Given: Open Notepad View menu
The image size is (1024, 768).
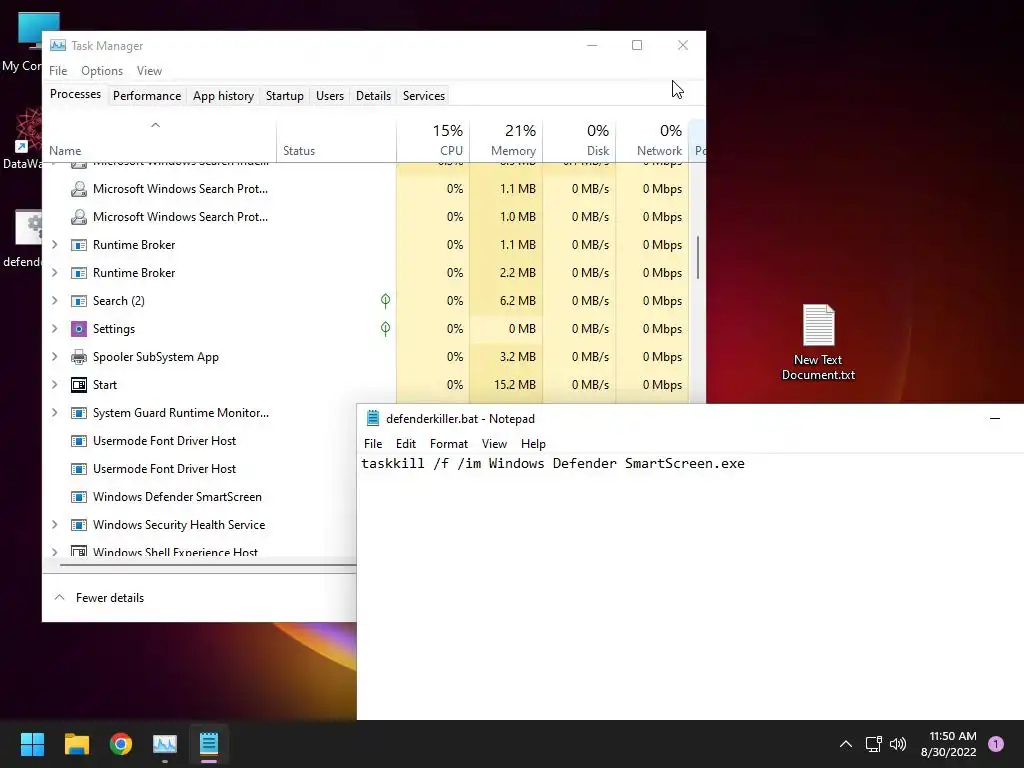Looking at the screenshot, I should coord(494,443).
